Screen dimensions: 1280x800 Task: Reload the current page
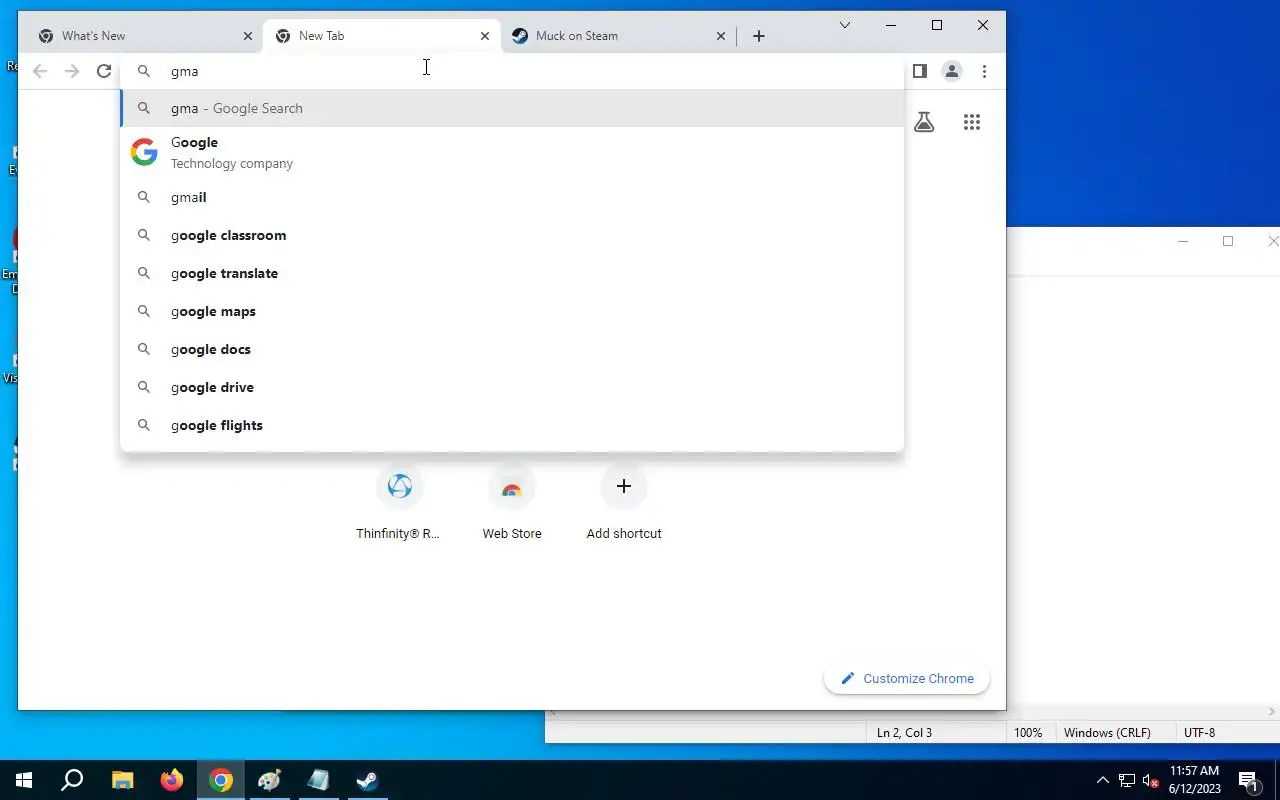point(104,71)
